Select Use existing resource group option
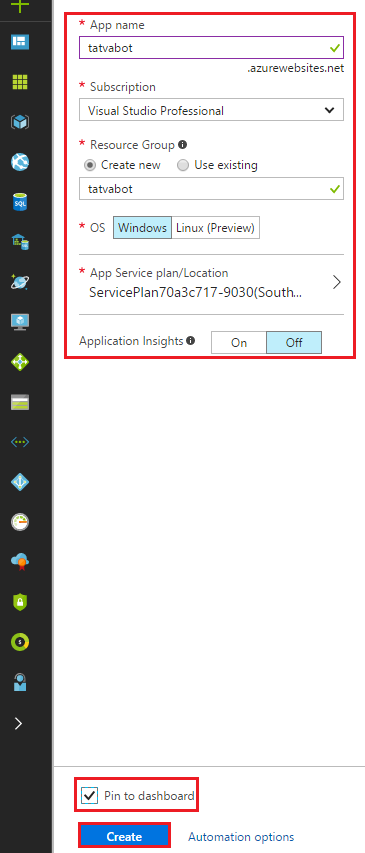Screen dimensions: 365x853 [218, 165]
